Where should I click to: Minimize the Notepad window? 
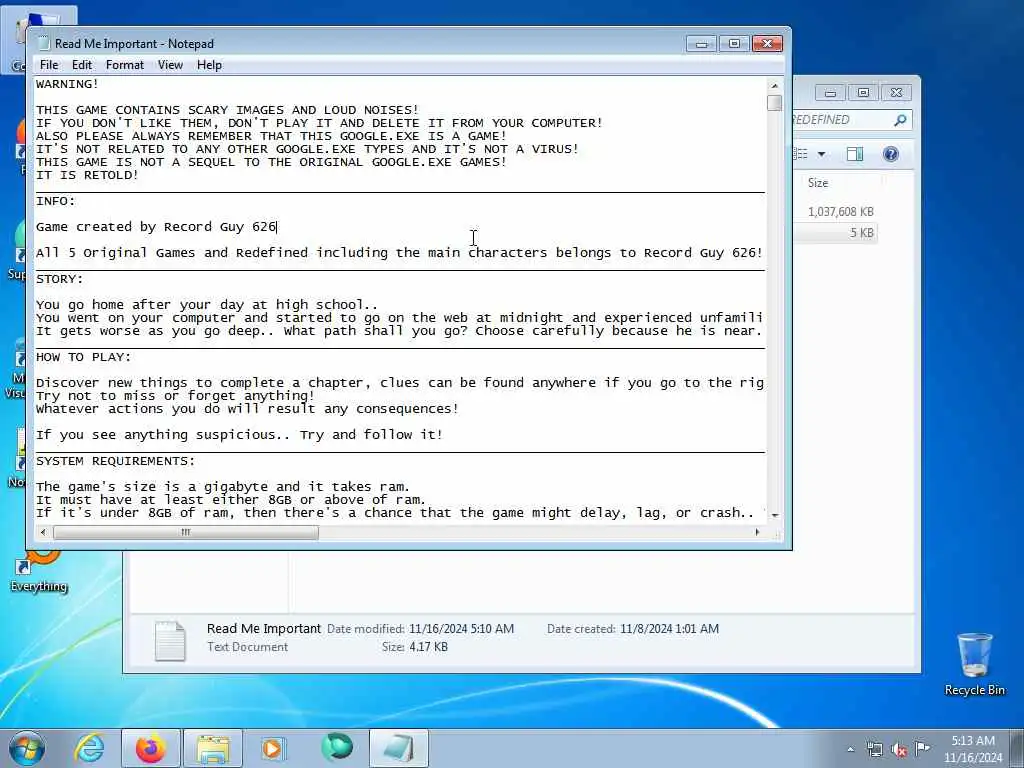701,44
